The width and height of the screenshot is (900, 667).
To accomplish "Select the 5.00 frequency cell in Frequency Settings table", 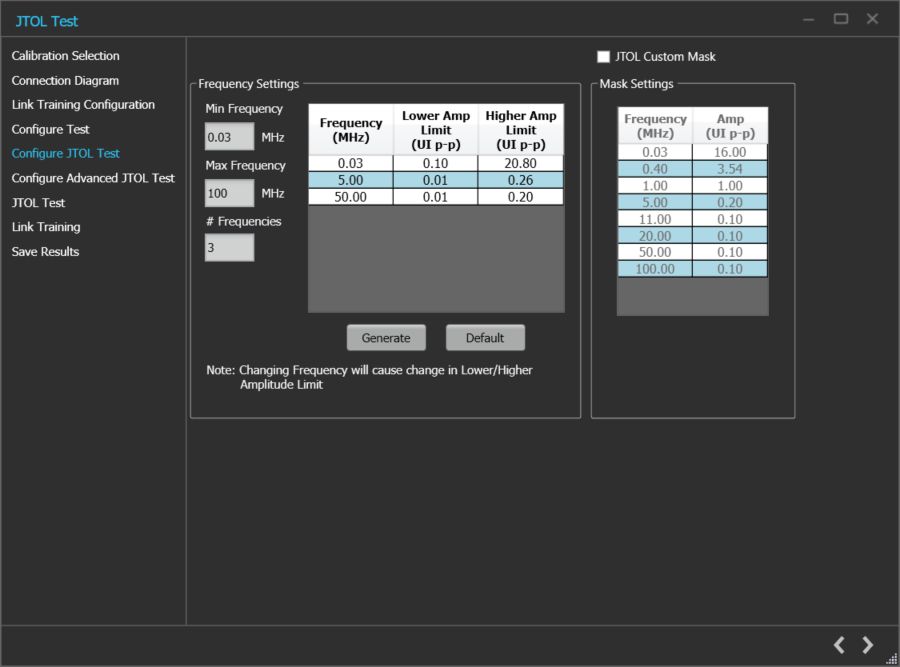I will tap(351, 180).
